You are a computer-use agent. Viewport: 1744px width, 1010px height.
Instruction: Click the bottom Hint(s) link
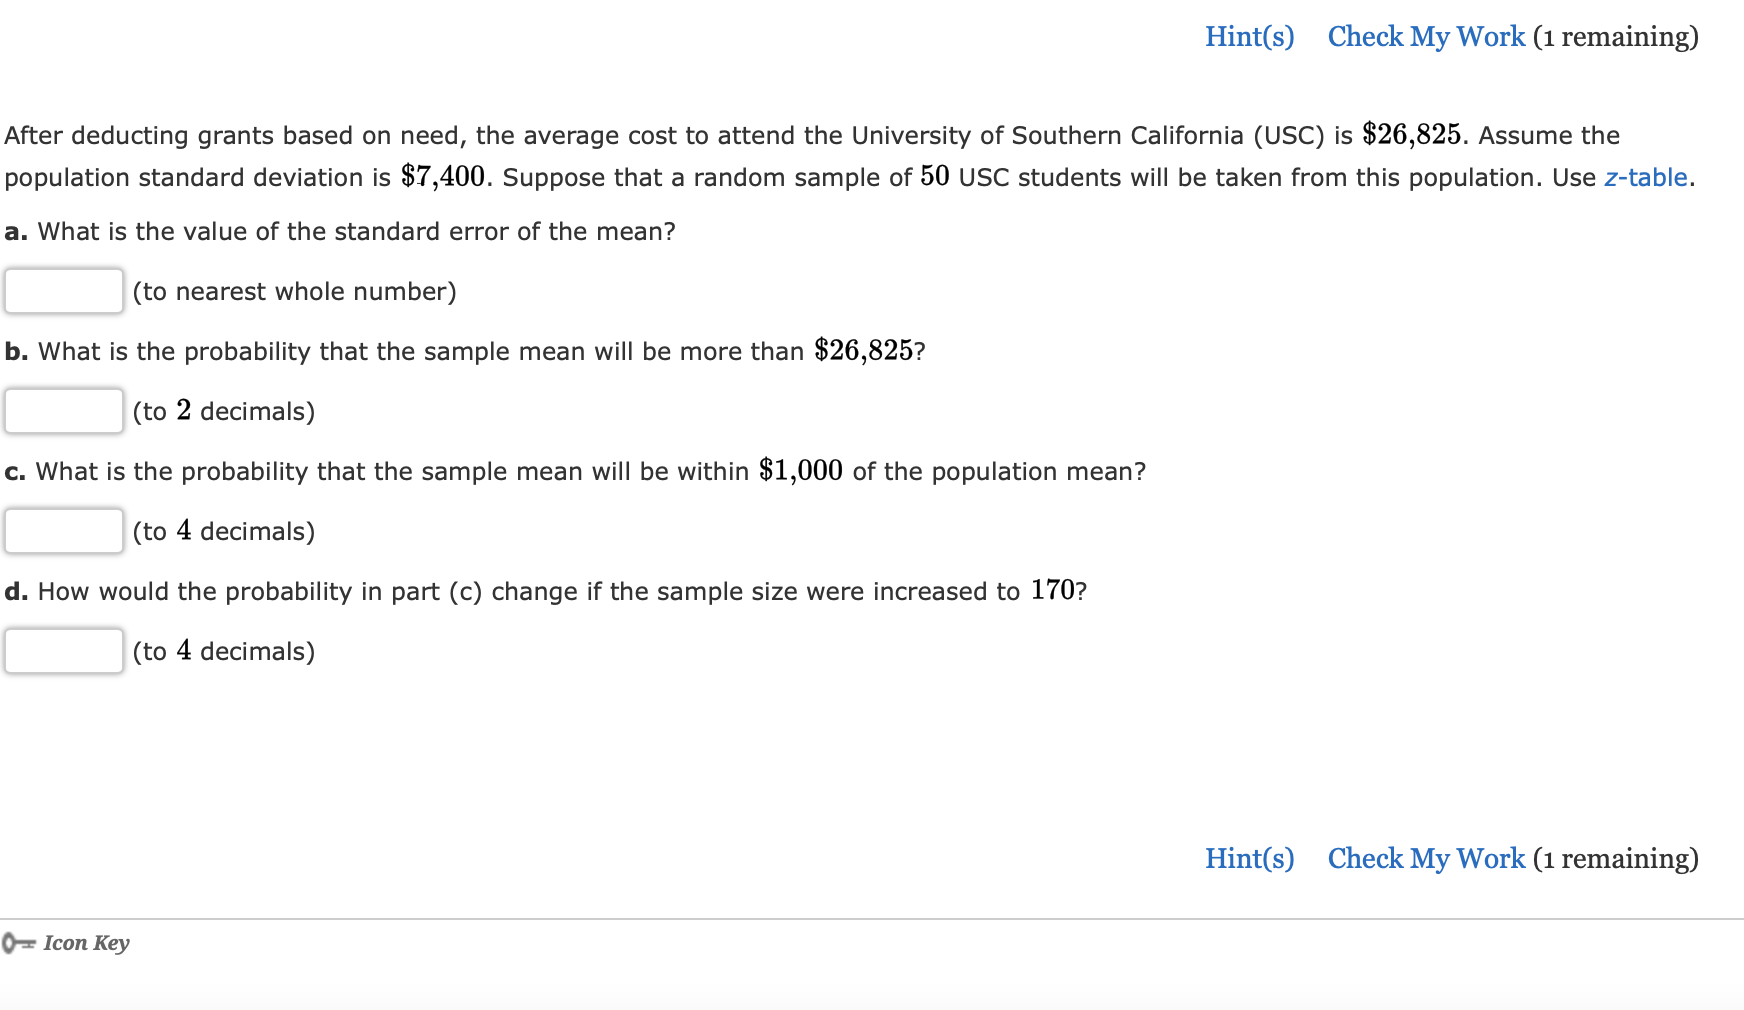point(1250,858)
